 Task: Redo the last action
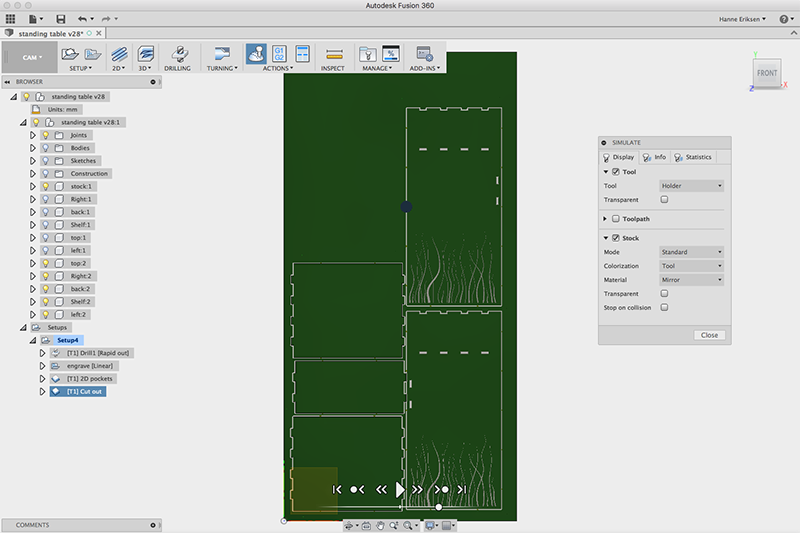pyautogui.click(x=106, y=19)
